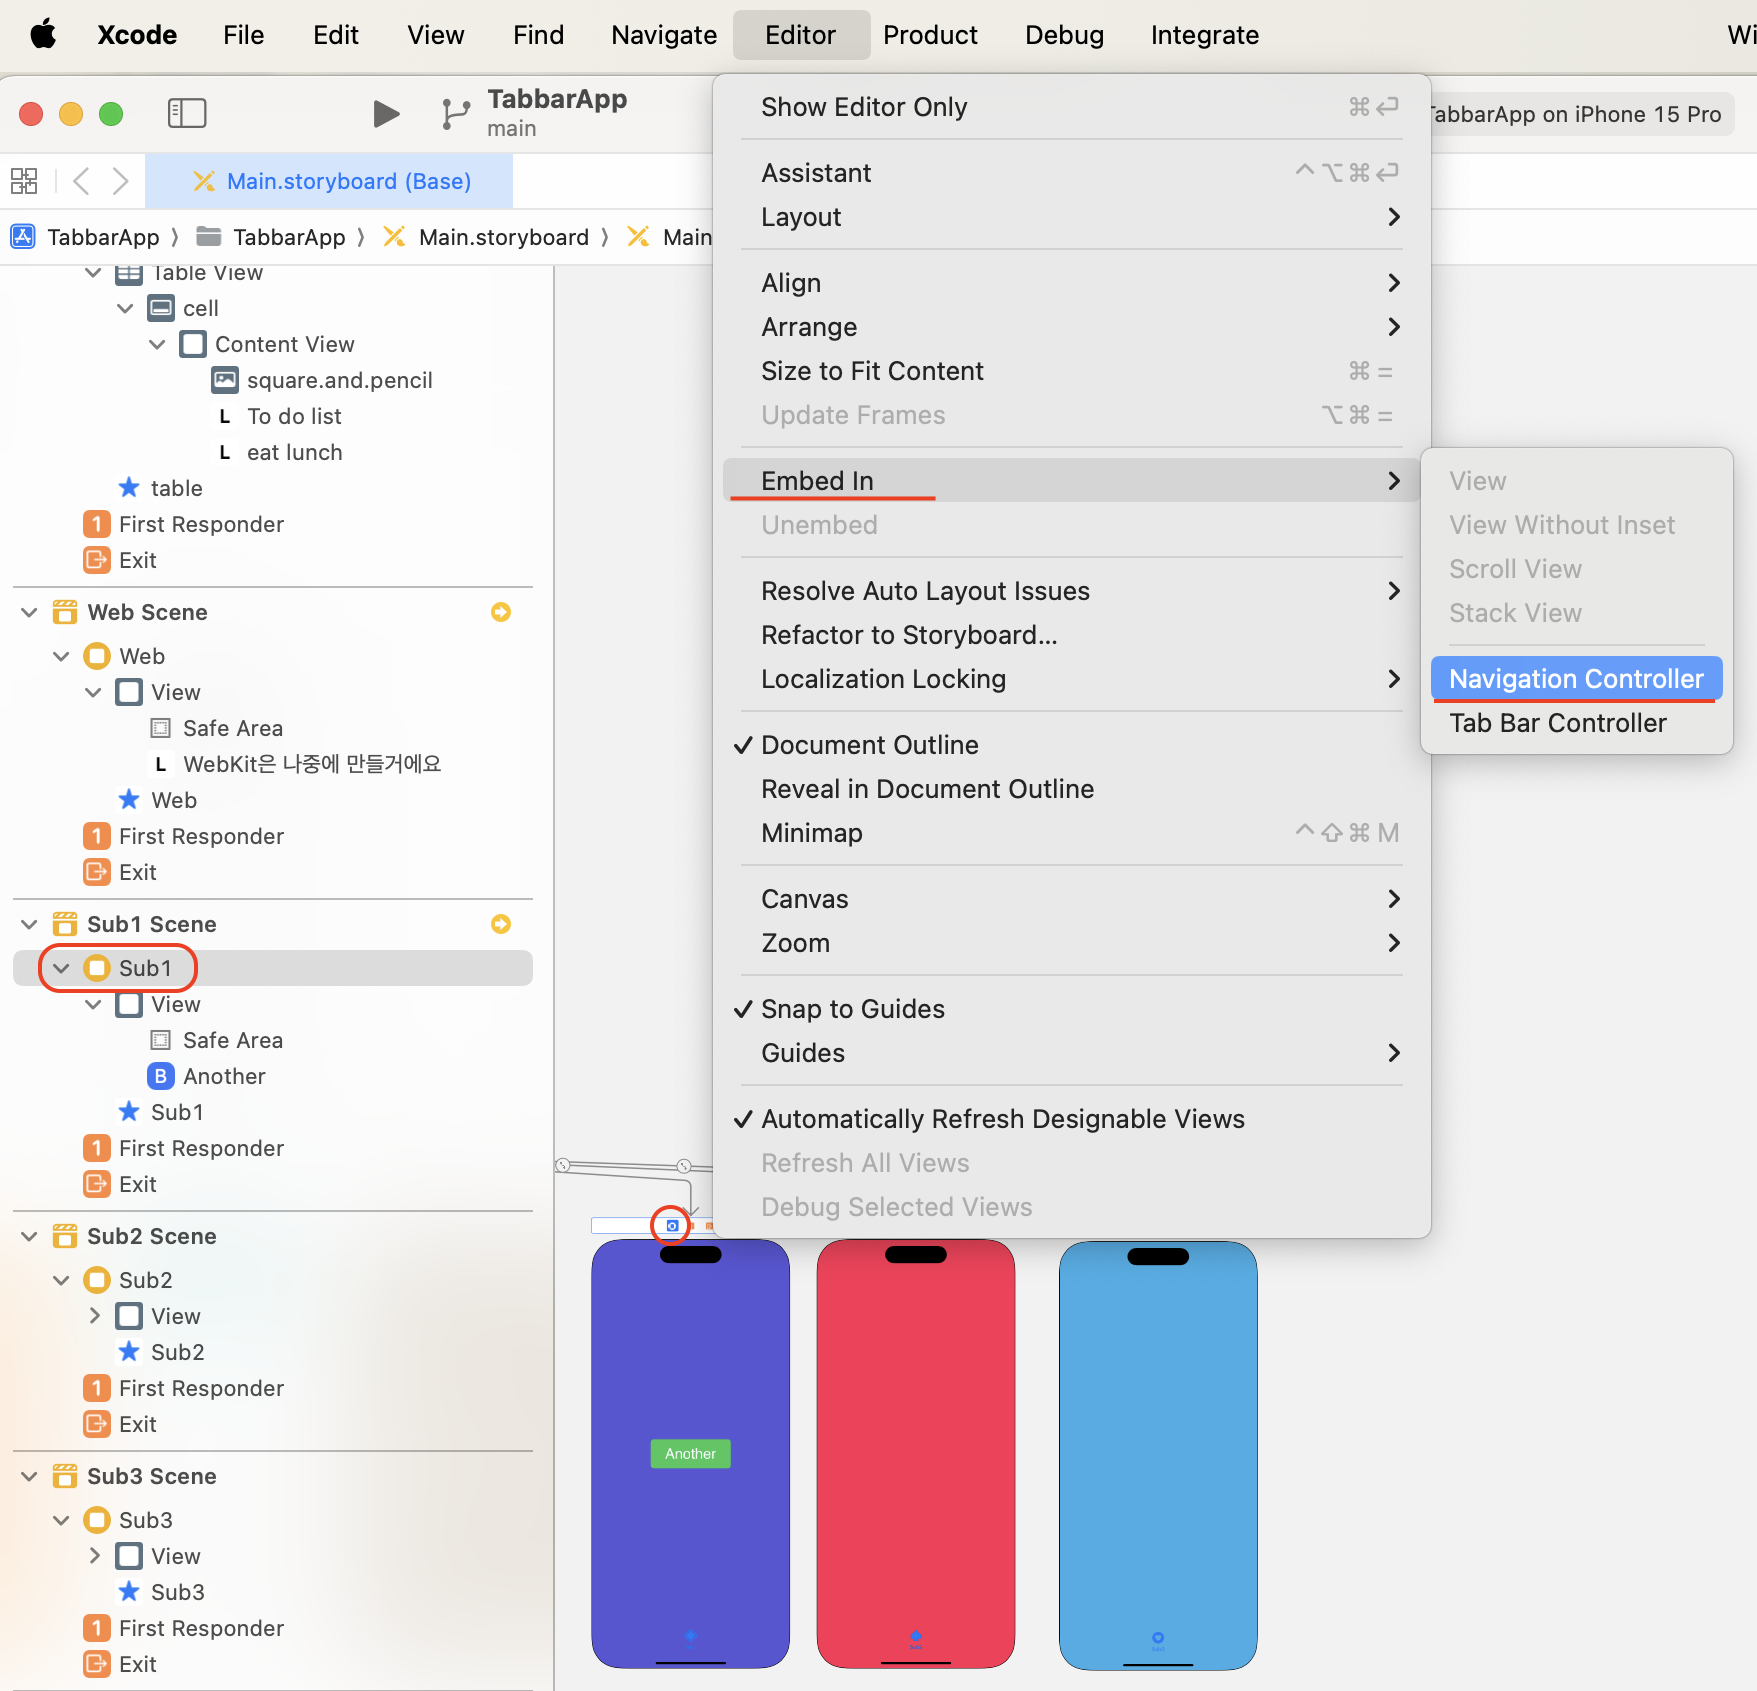Screen dimensions: 1757x1691
Task: Select the Content View item in the outline
Action: [267, 344]
